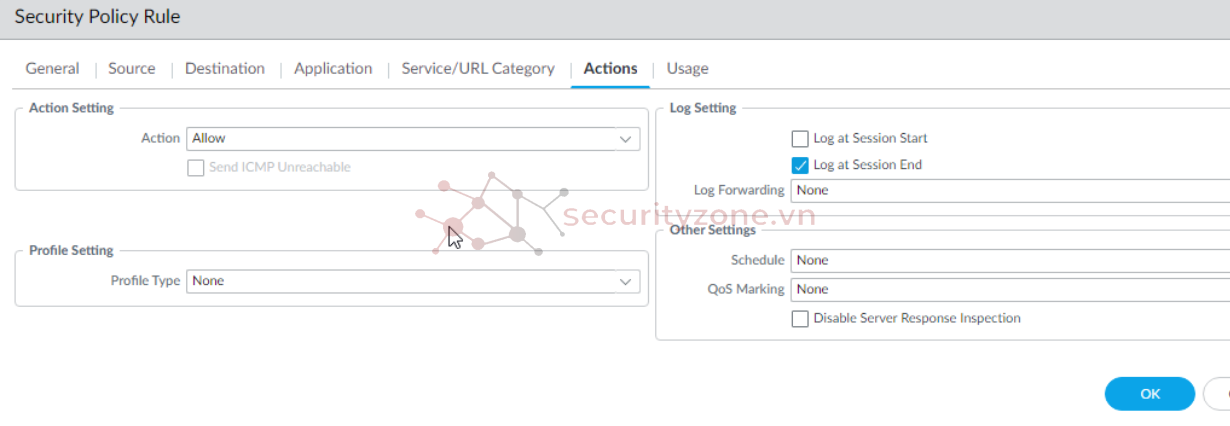Click the Profile Type field showing None
The image size is (1230, 426).
tap(413, 281)
